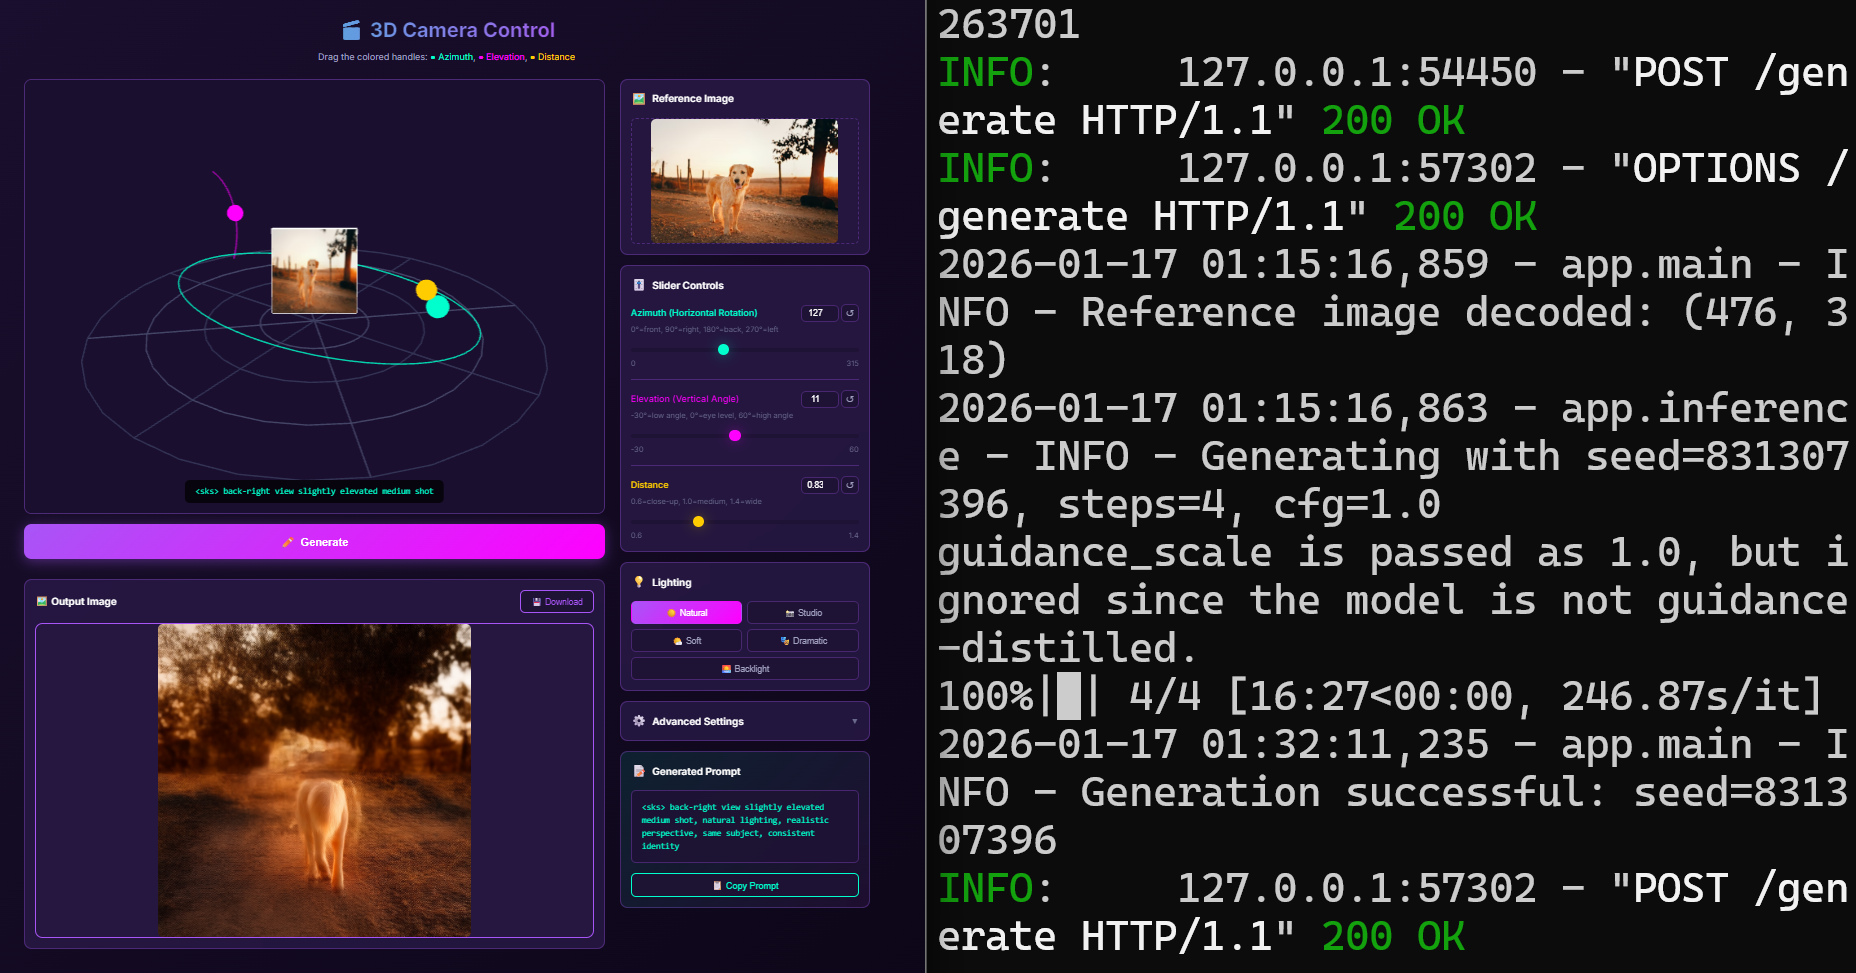
Task: Open the Advanced Settings chevron arrow
Action: pos(855,720)
